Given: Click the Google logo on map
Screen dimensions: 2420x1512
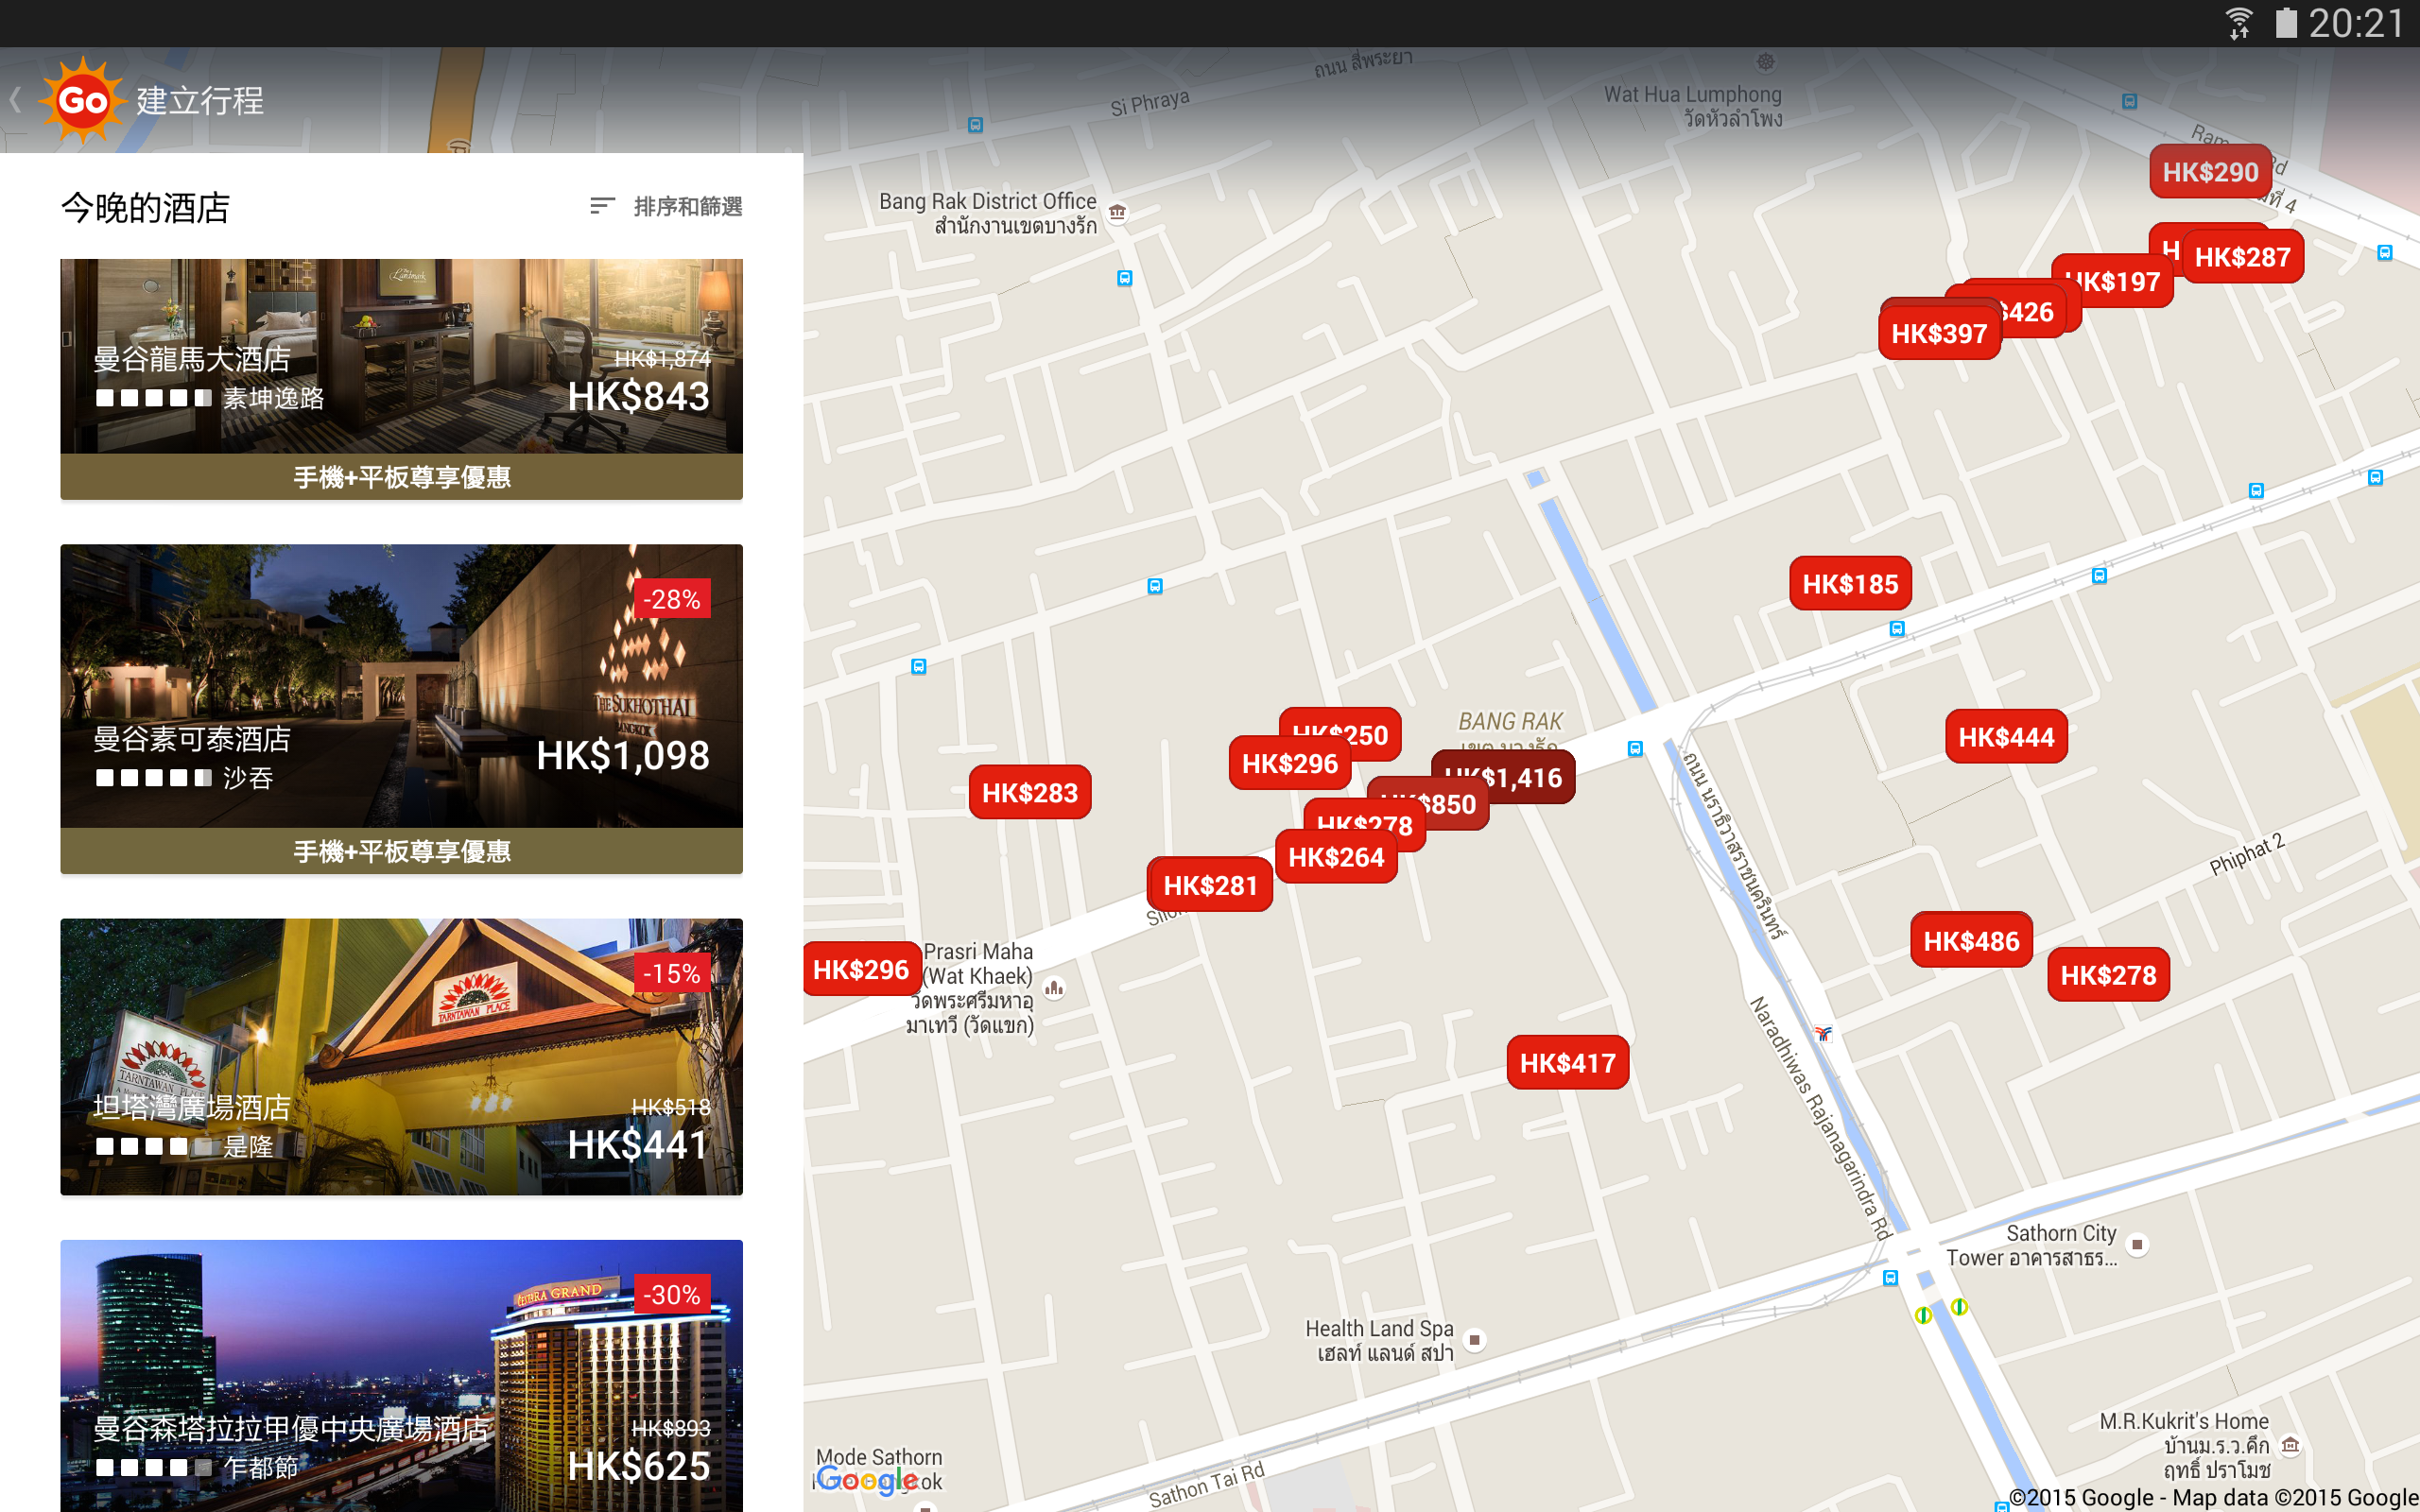Looking at the screenshot, I should point(867,1479).
